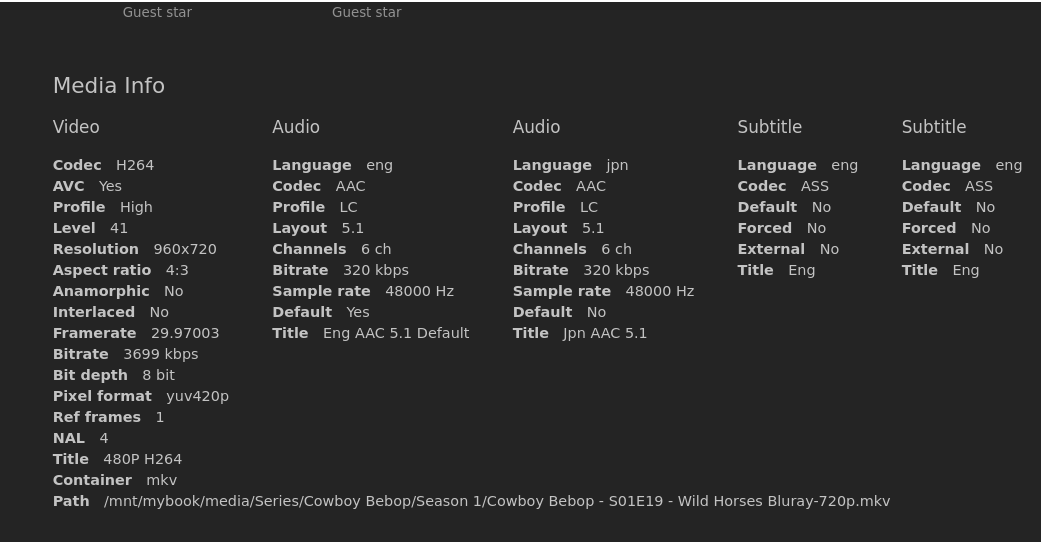This screenshot has height=542, width=1041.
Task: Click the Anamorphic label in Video column
Action: point(101,291)
